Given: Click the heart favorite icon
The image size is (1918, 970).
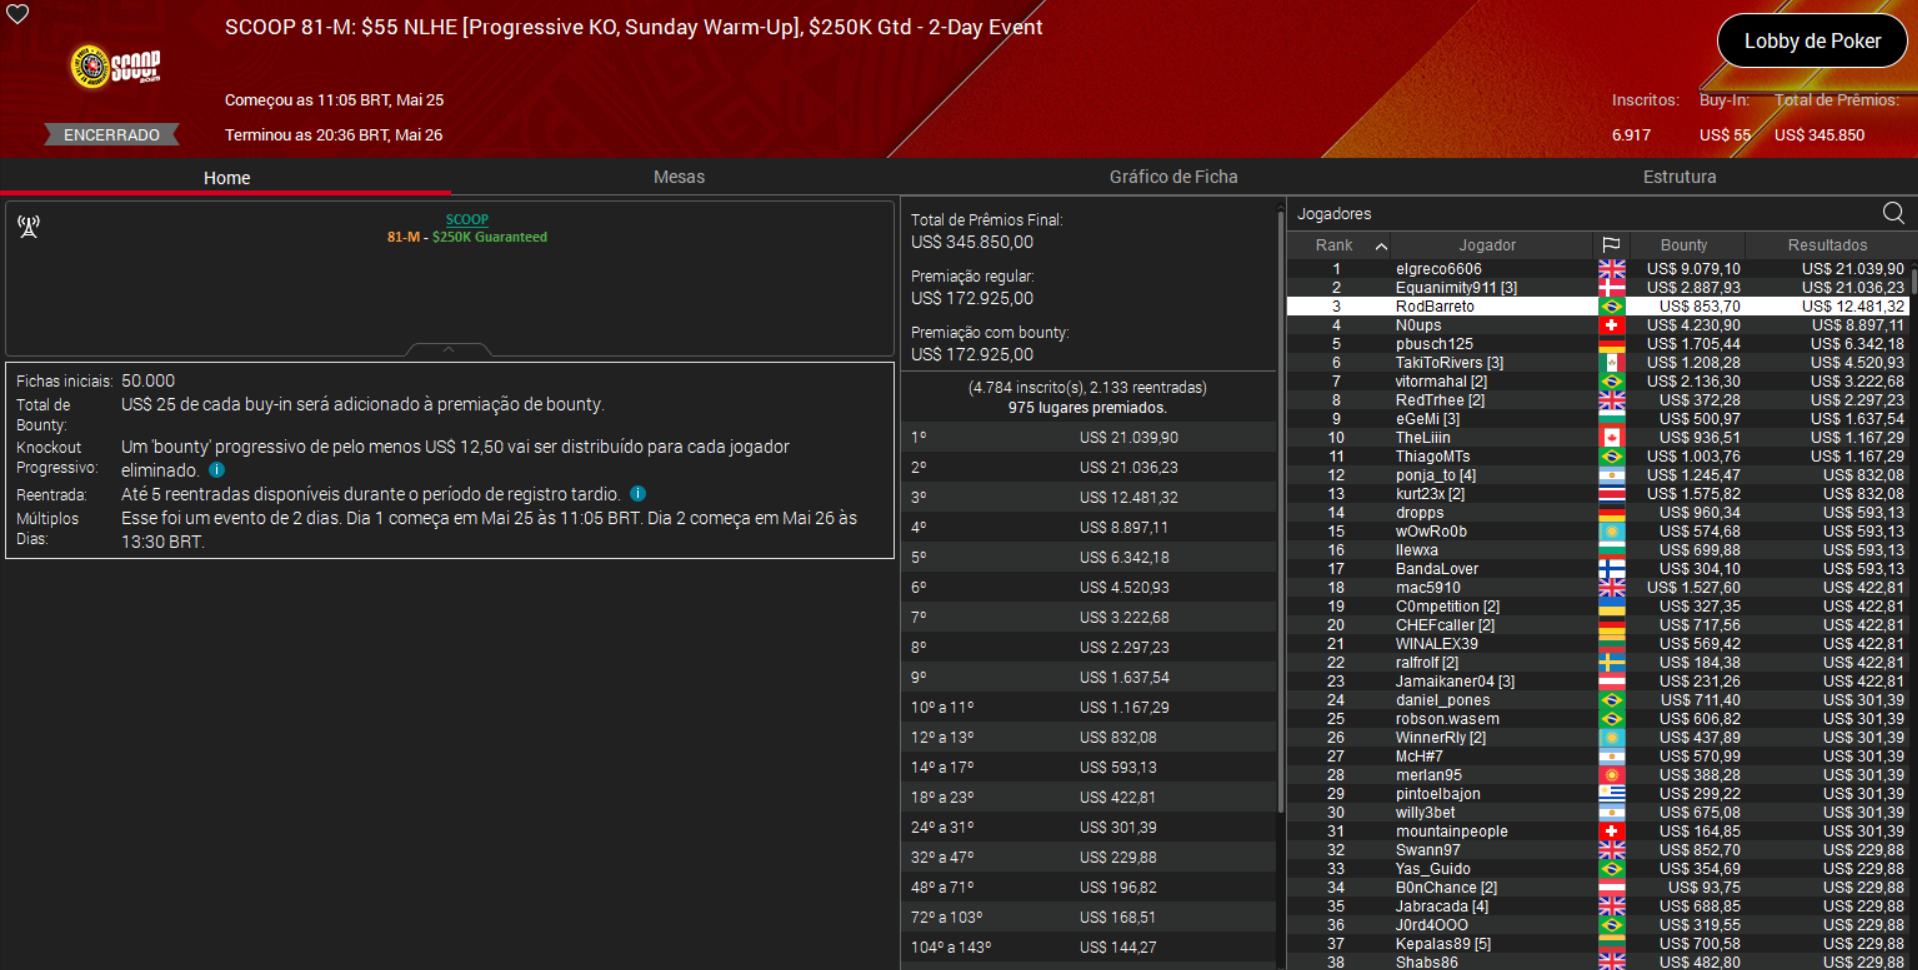Looking at the screenshot, I should point(18,13).
